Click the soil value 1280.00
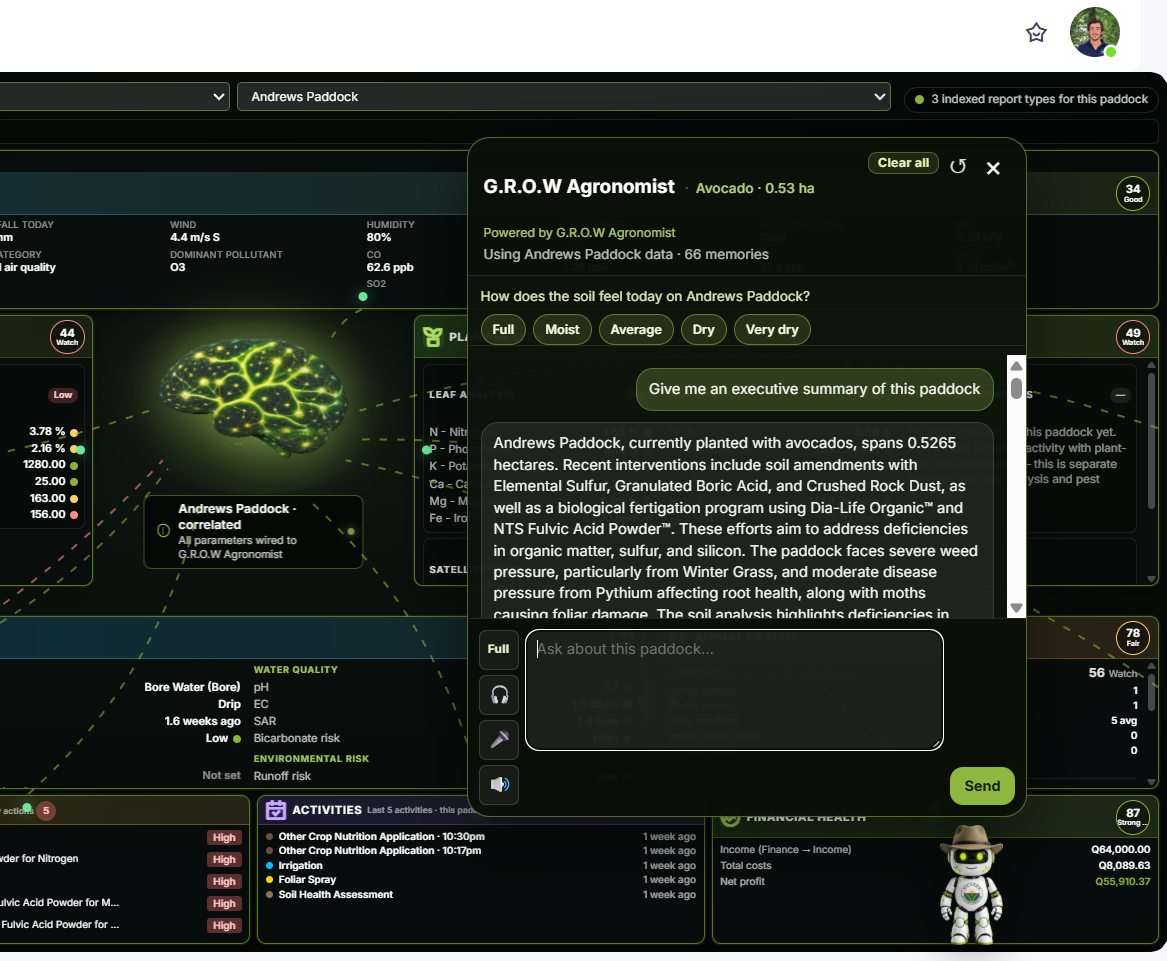 [x=45, y=464]
